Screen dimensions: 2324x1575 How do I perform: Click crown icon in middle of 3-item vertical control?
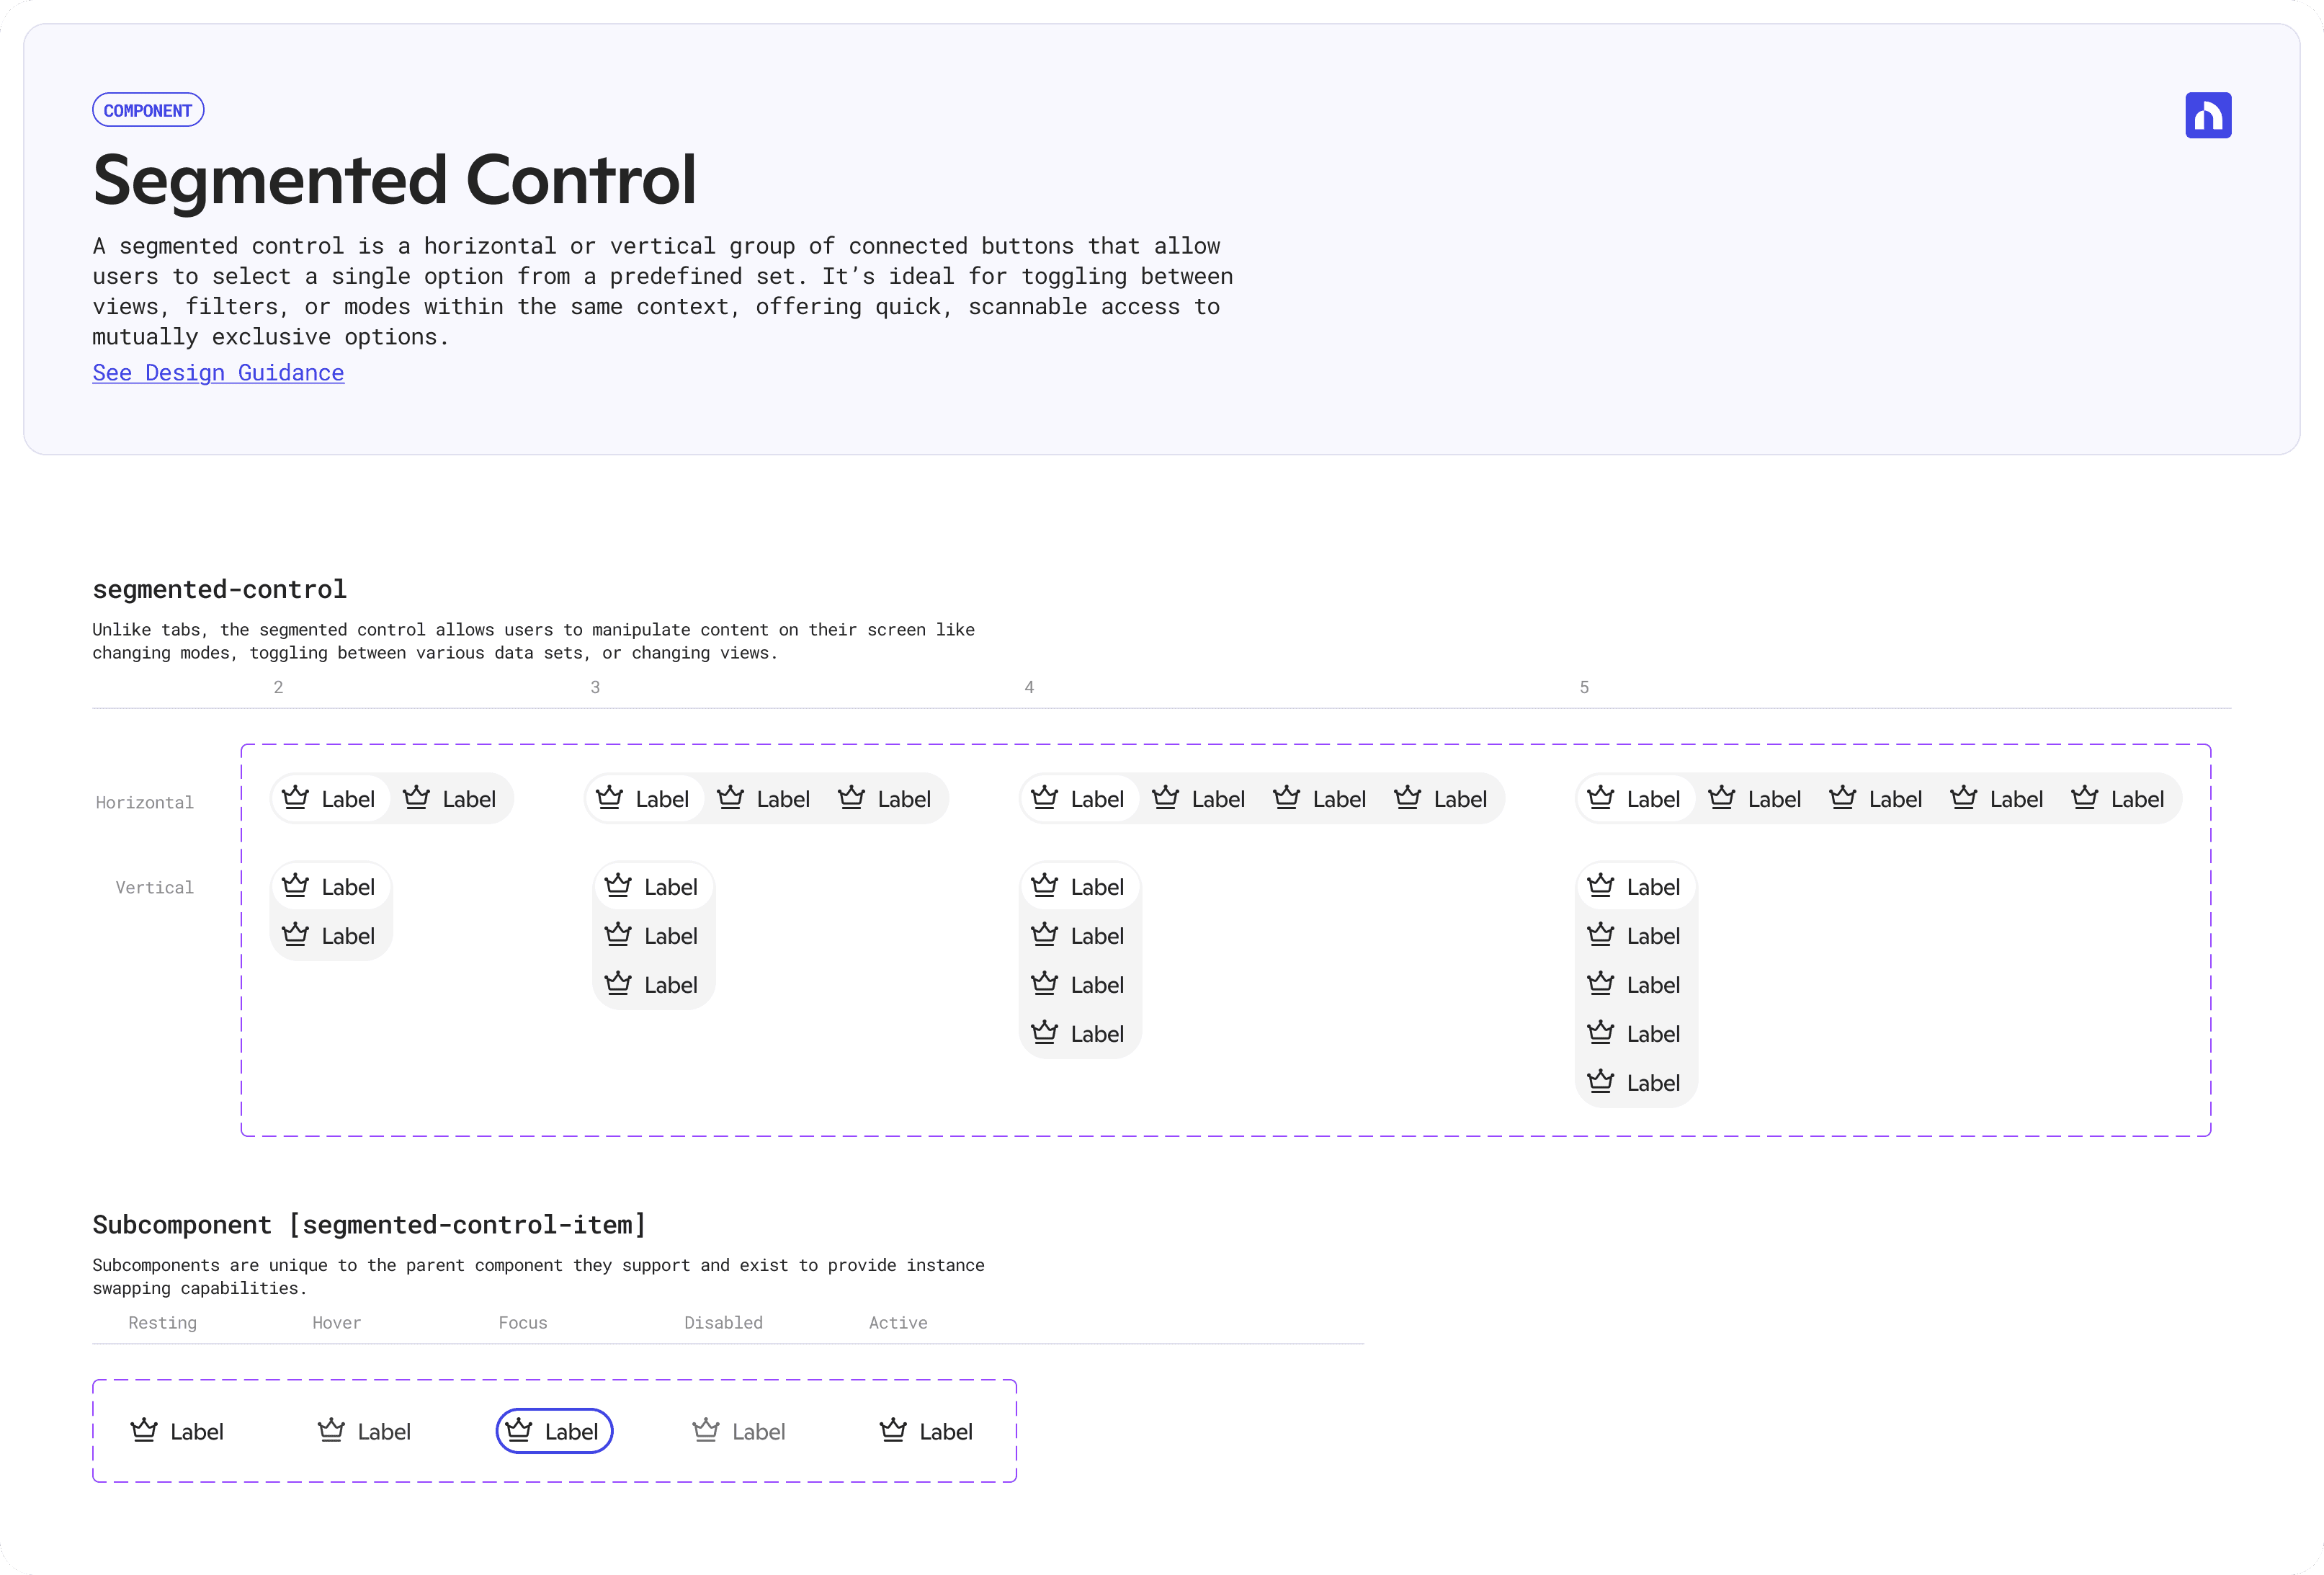(x=618, y=935)
